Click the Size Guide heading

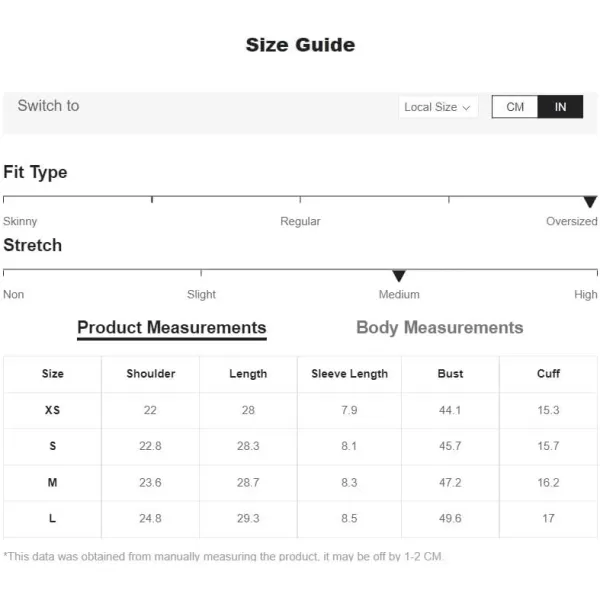pyautogui.click(x=300, y=45)
